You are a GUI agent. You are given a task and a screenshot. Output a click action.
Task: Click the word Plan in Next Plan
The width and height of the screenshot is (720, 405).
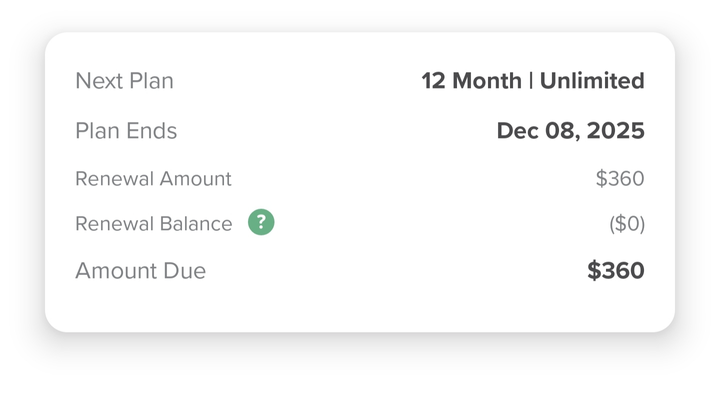tap(151, 81)
